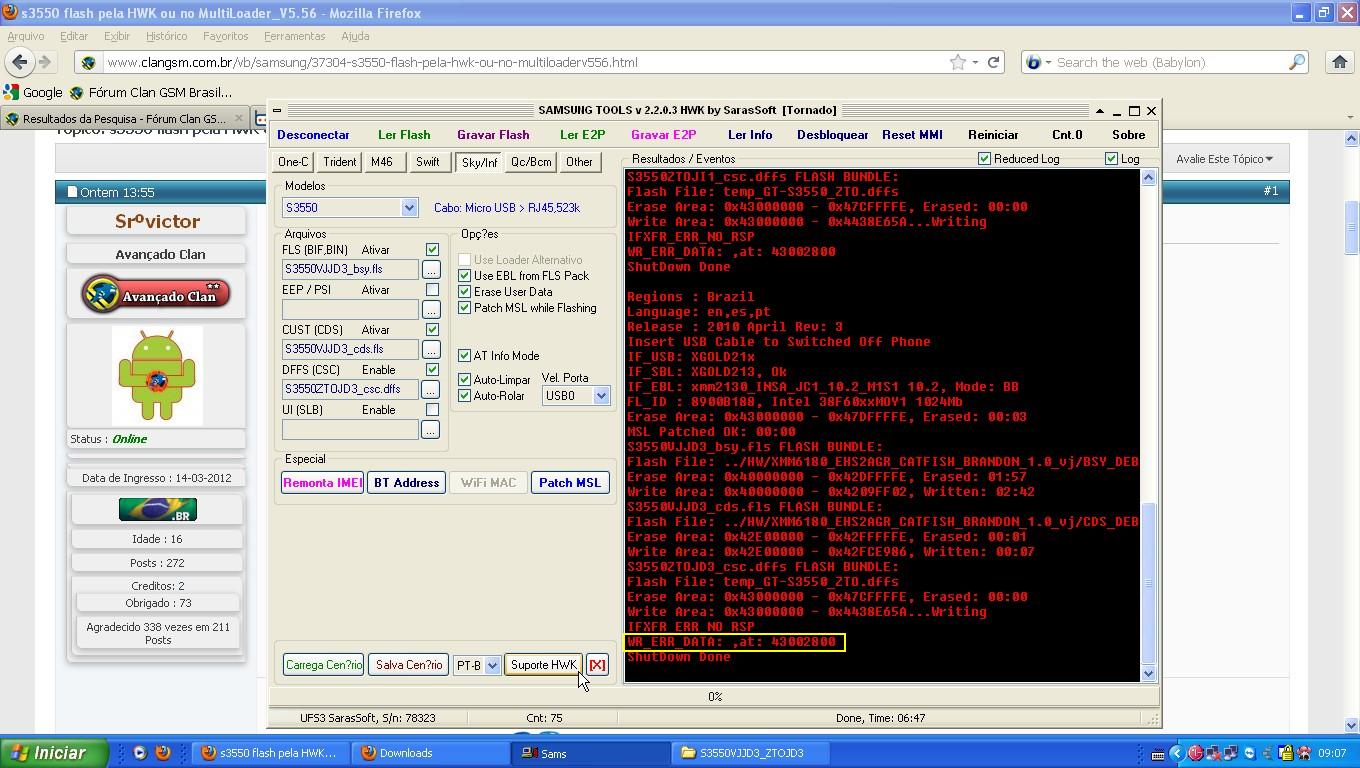This screenshot has width=1360, height=768.
Task: Click Firefox forward navigation arrow
Action: tap(44, 62)
